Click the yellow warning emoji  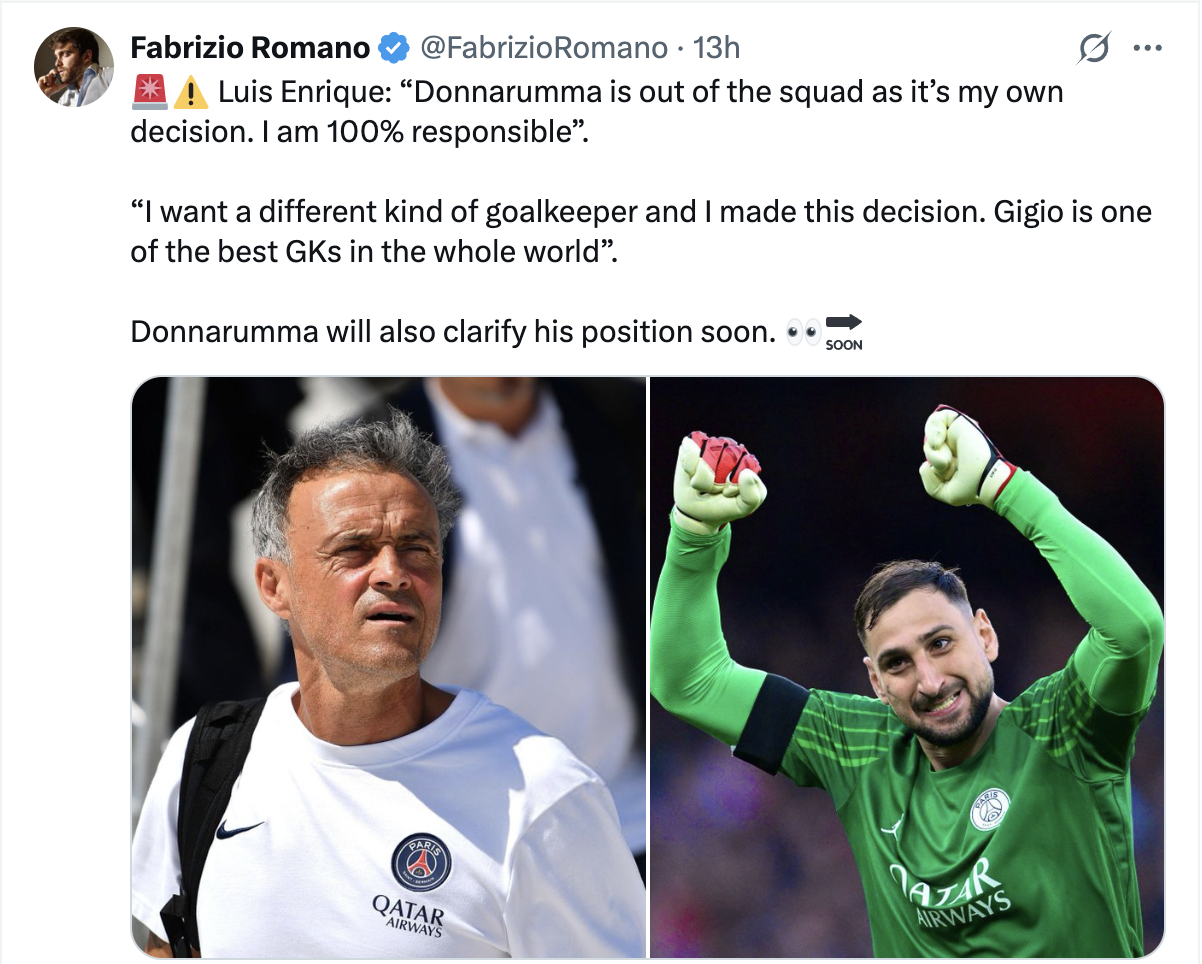pyautogui.click(x=189, y=94)
